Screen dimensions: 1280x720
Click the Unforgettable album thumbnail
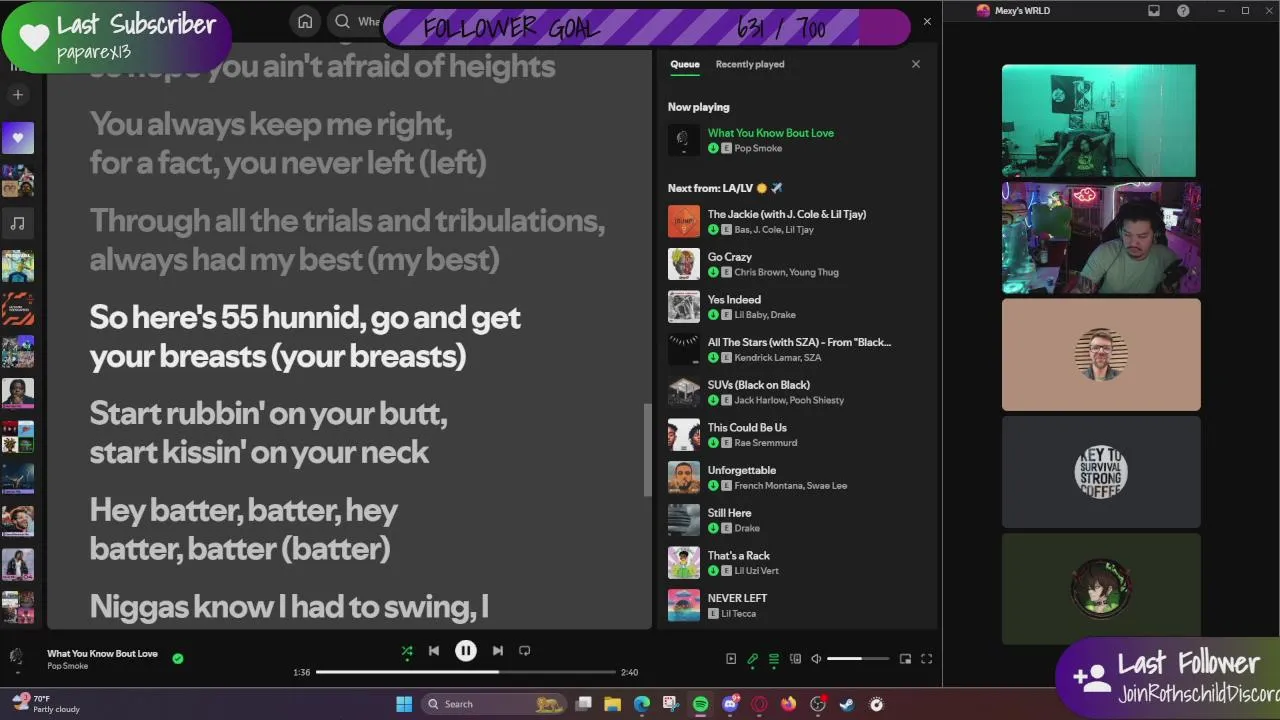coord(684,477)
